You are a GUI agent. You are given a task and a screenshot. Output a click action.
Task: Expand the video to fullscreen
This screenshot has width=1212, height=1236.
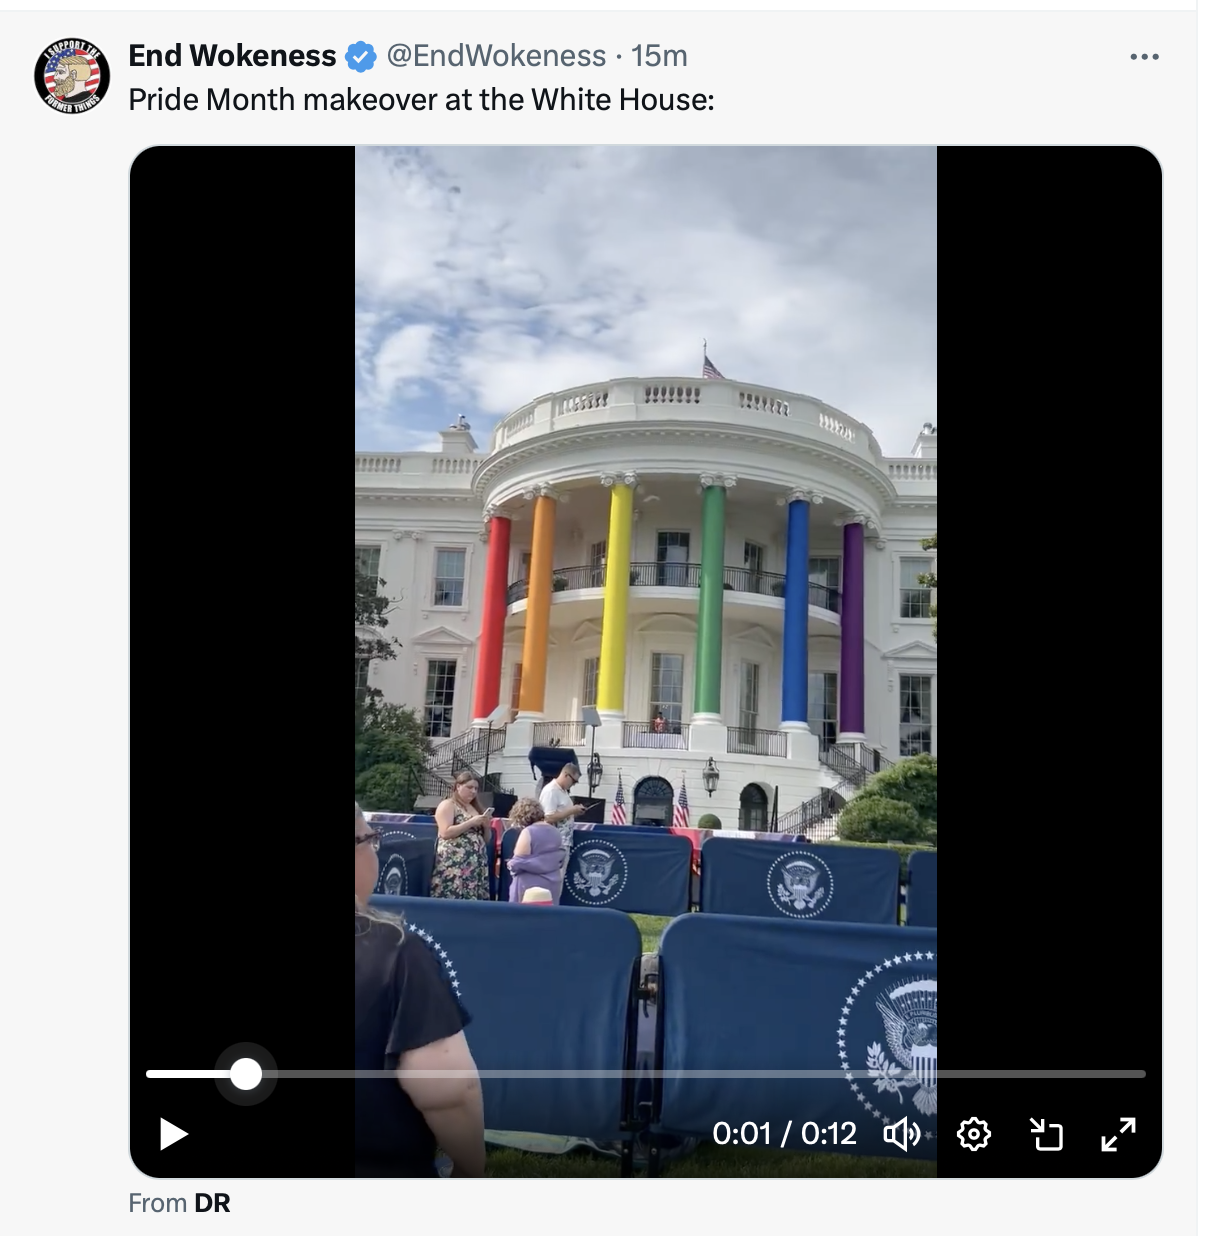coord(1118,1134)
